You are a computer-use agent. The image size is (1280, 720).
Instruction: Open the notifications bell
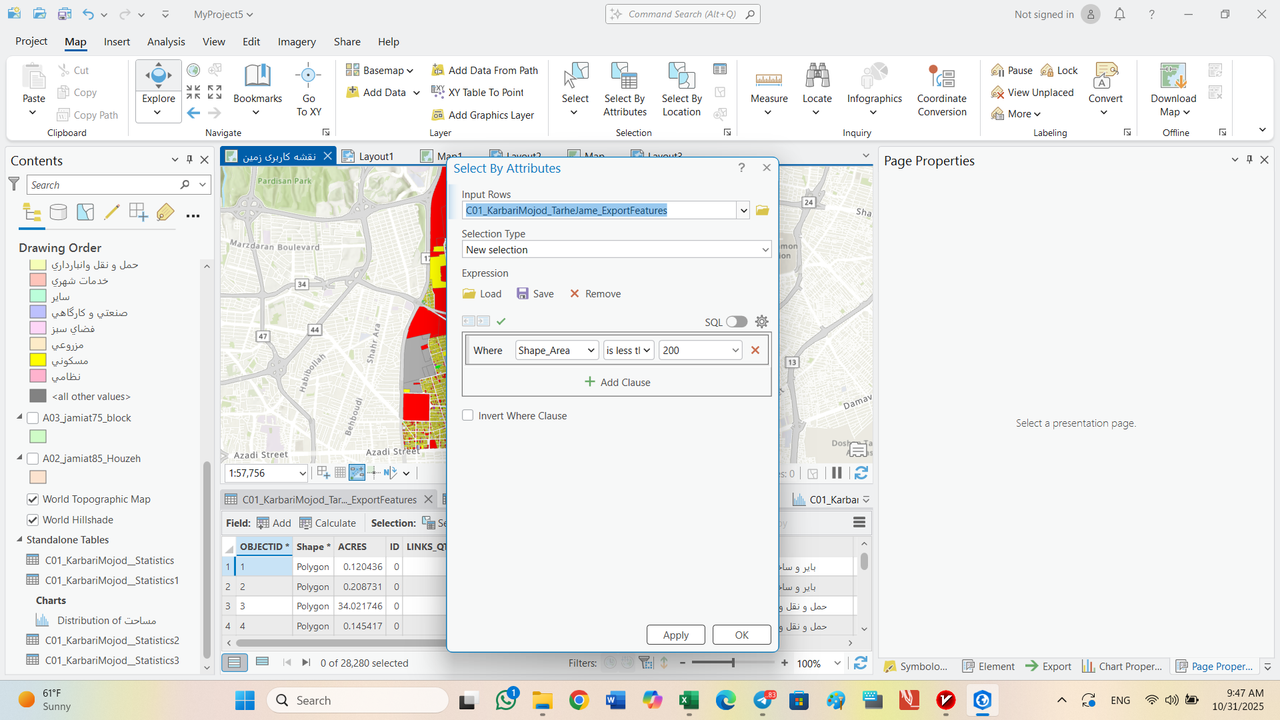tap(1120, 14)
